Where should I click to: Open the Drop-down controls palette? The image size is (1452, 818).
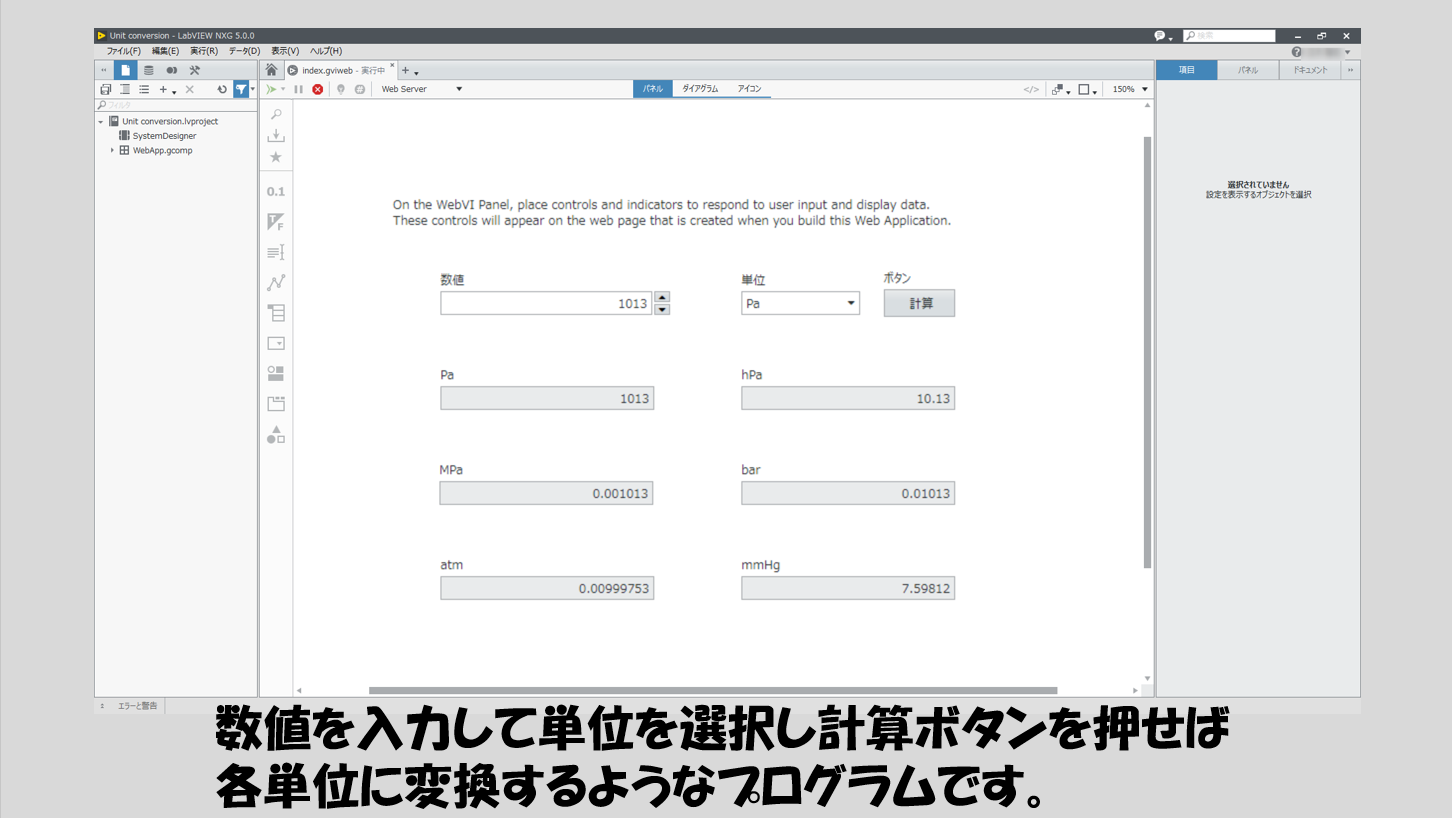click(x=276, y=343)
